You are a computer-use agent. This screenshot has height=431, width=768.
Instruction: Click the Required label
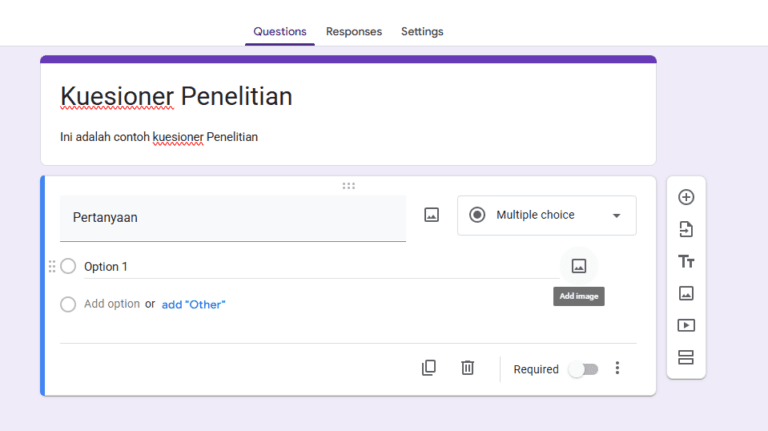coord(536,369)
